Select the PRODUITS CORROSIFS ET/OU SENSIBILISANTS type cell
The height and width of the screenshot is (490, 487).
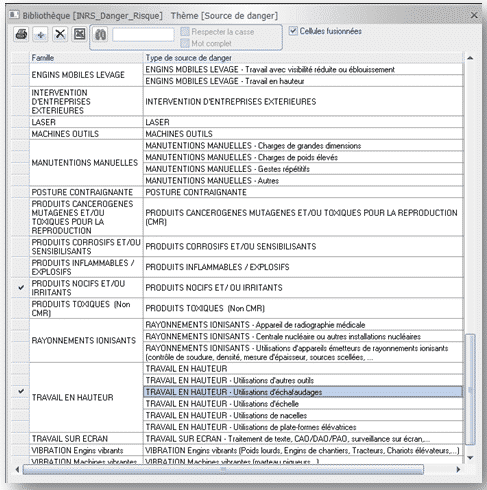303,247
